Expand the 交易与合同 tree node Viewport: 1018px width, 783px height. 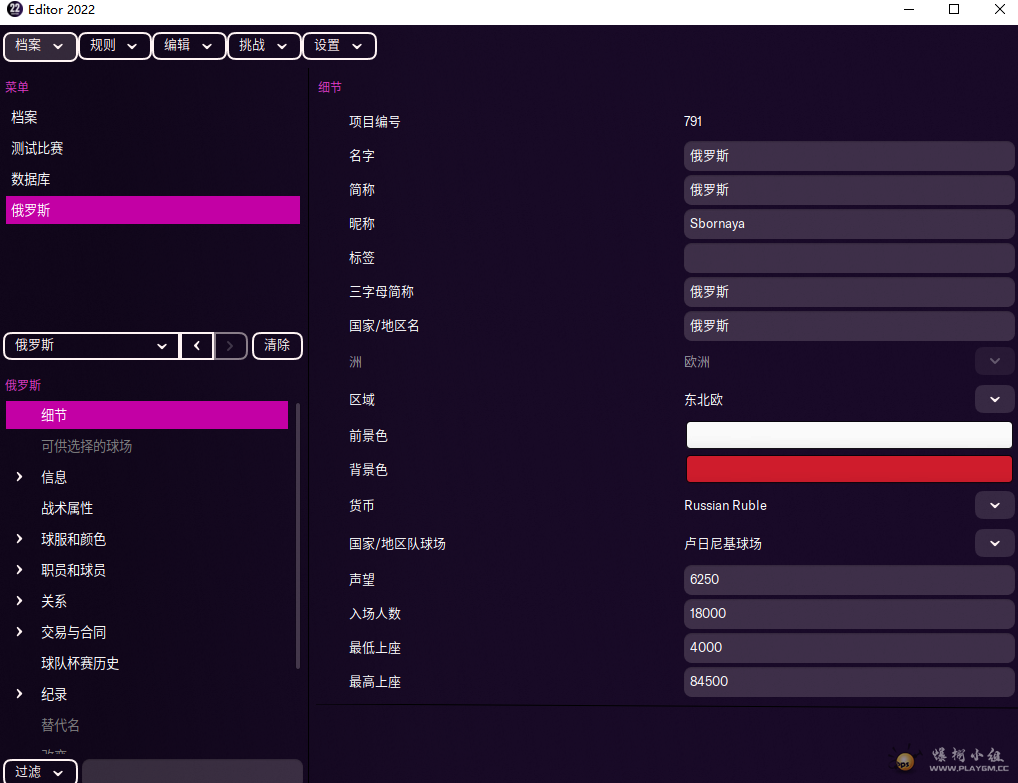point(20,633)
